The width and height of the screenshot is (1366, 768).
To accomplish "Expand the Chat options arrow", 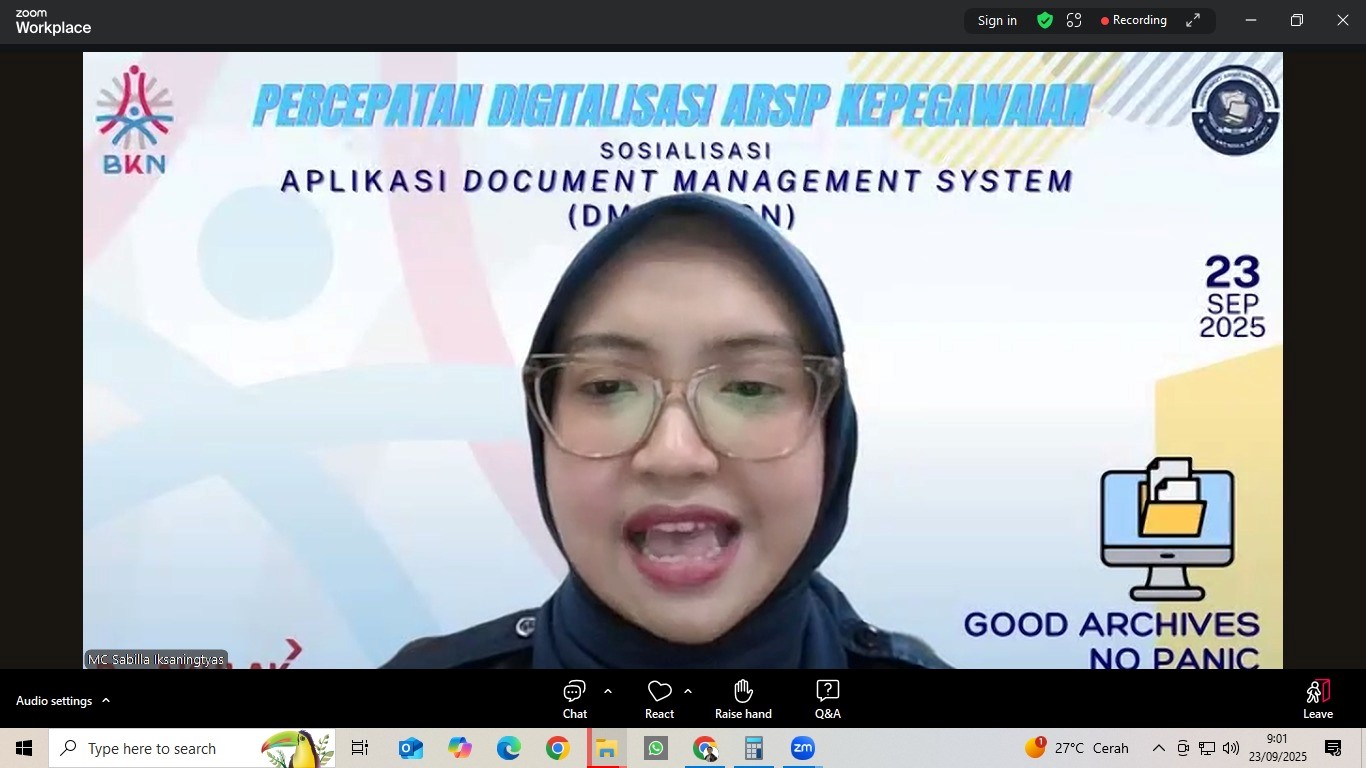I will [x=607, y=691].
